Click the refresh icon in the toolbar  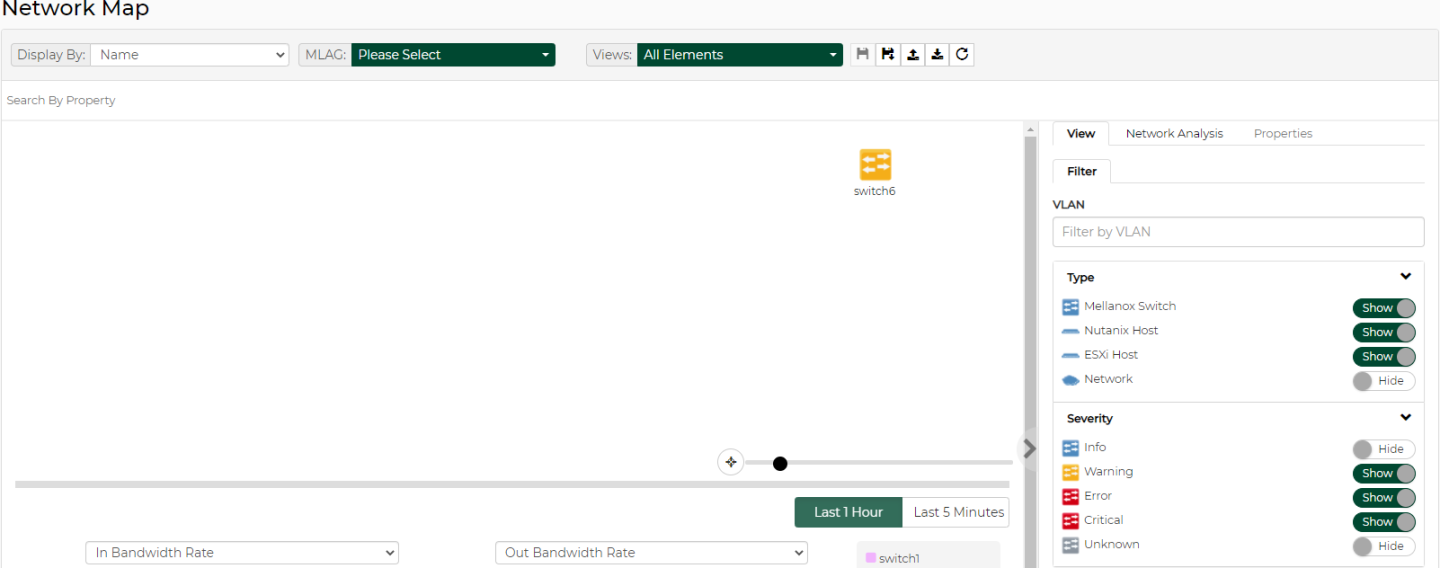coord(962,55)
